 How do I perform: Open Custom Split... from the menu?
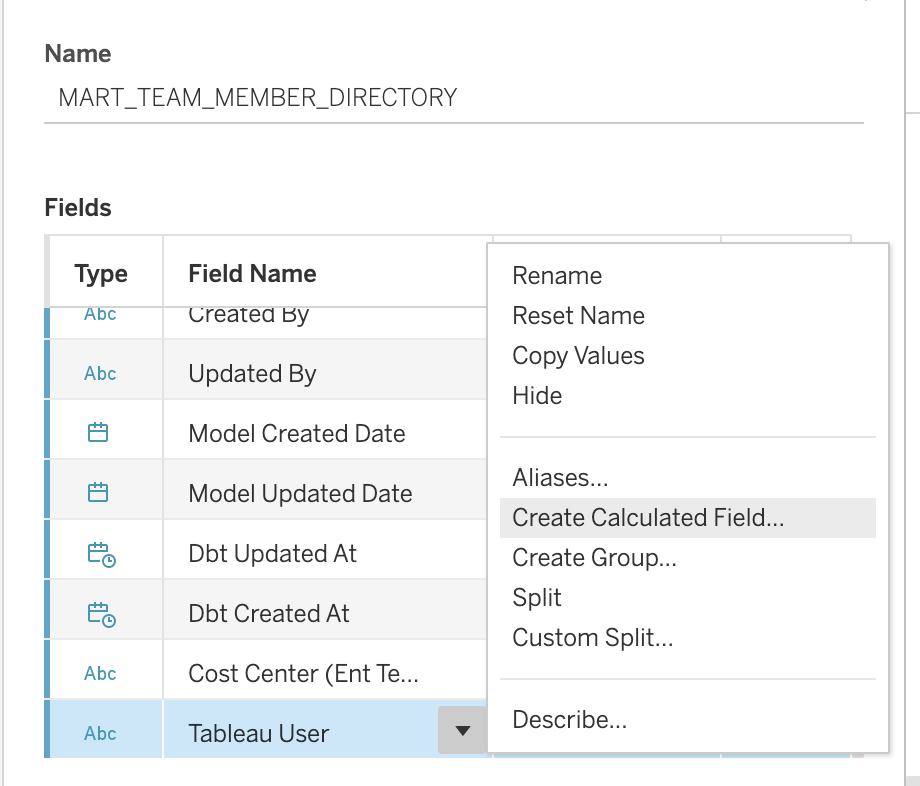(592, 638)
